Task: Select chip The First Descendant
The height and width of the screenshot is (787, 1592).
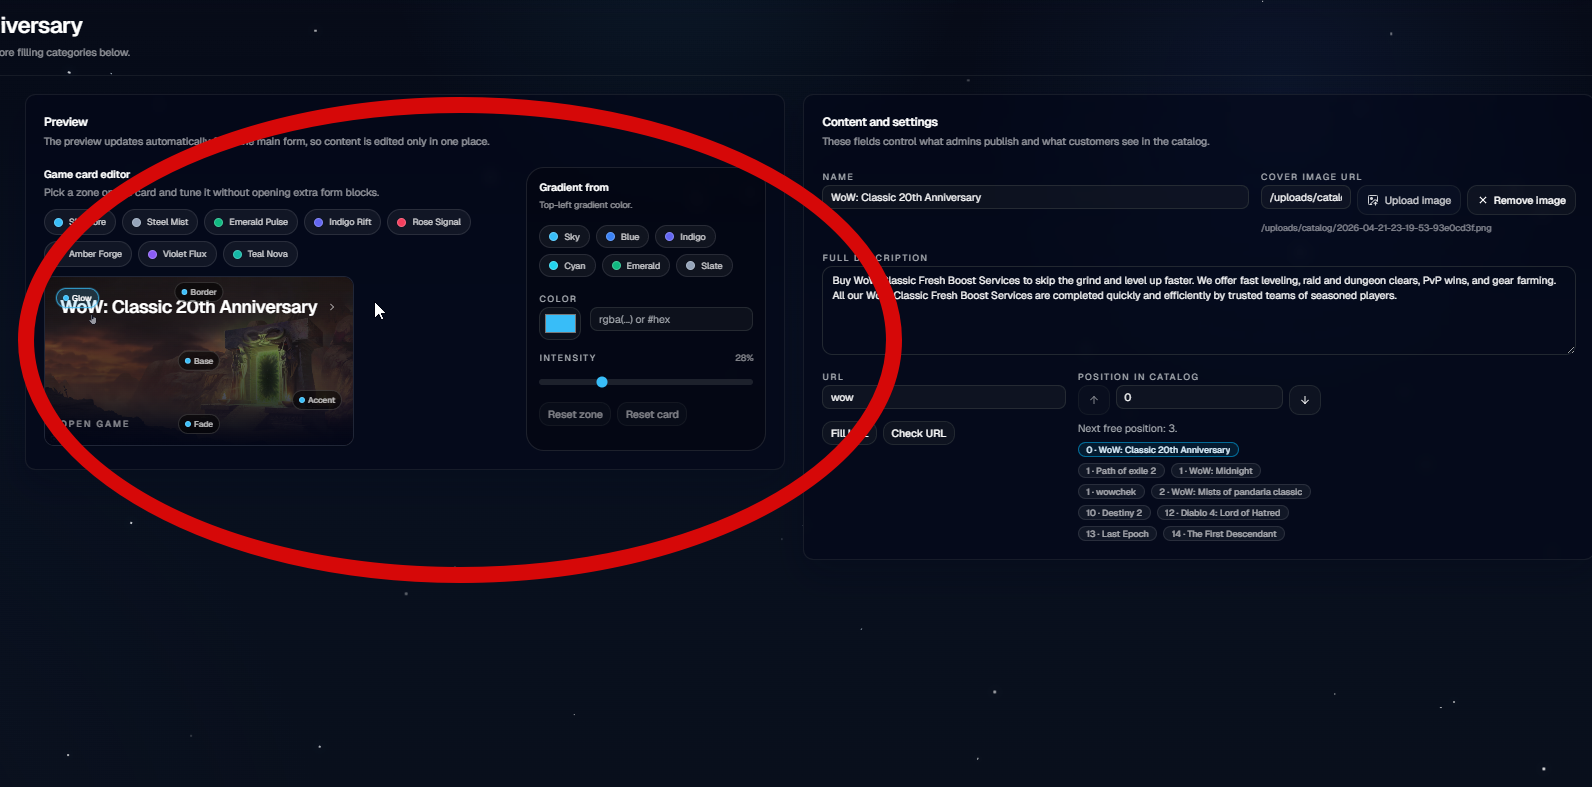Action: pyautogui.click(x=1224, y=534)
